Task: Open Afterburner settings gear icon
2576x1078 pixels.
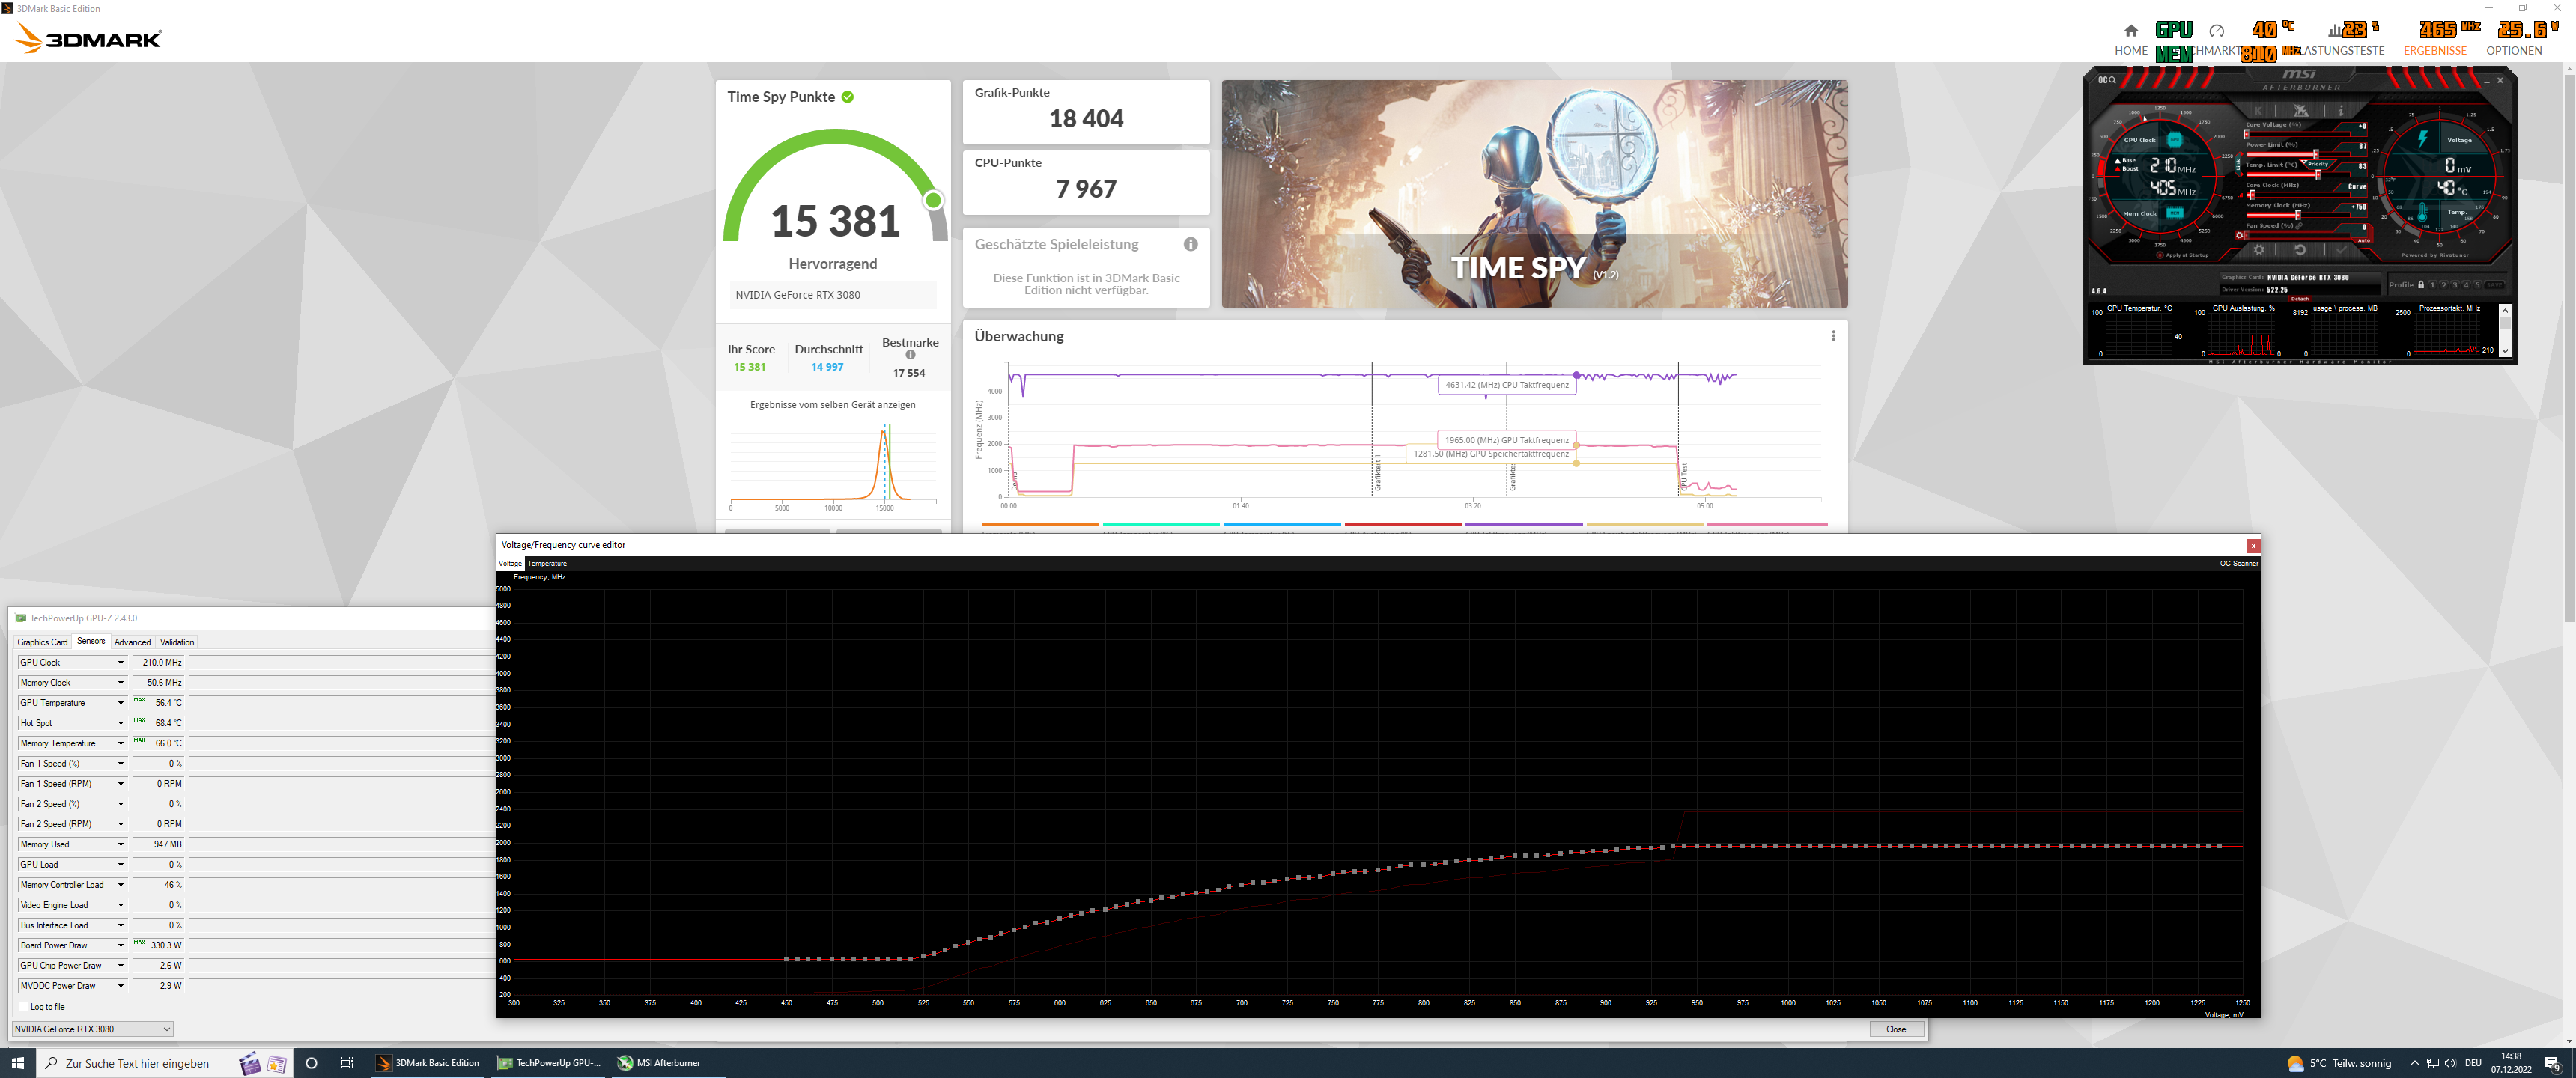Action: (2260, 250)
